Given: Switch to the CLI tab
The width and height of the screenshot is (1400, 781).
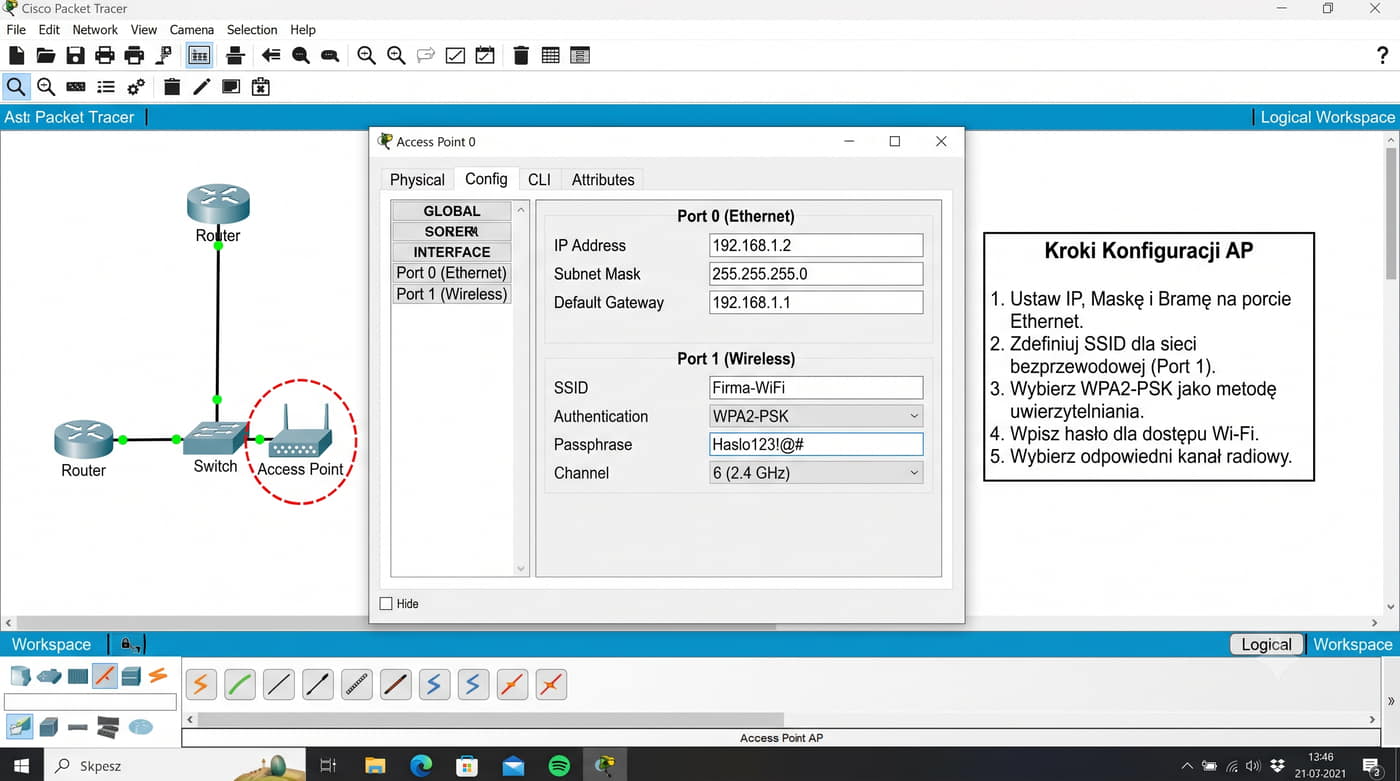Looking at the screenshot, I should coord(539,180).
